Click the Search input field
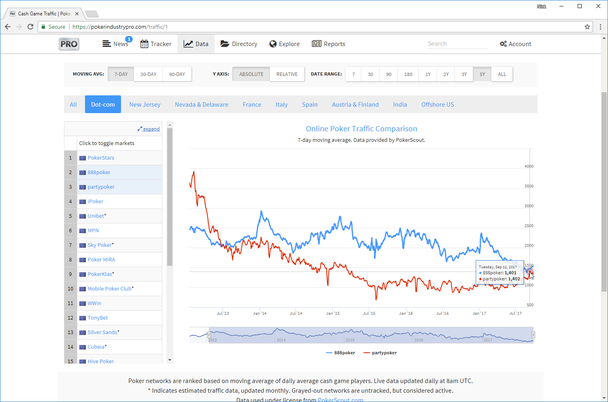 (x=457, y=44)
